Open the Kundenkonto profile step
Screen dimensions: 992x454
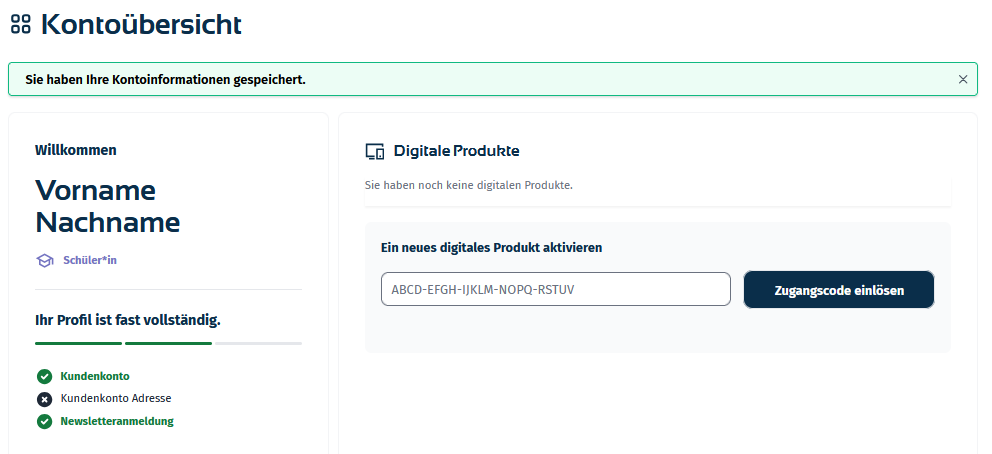(x=94, y=377)
